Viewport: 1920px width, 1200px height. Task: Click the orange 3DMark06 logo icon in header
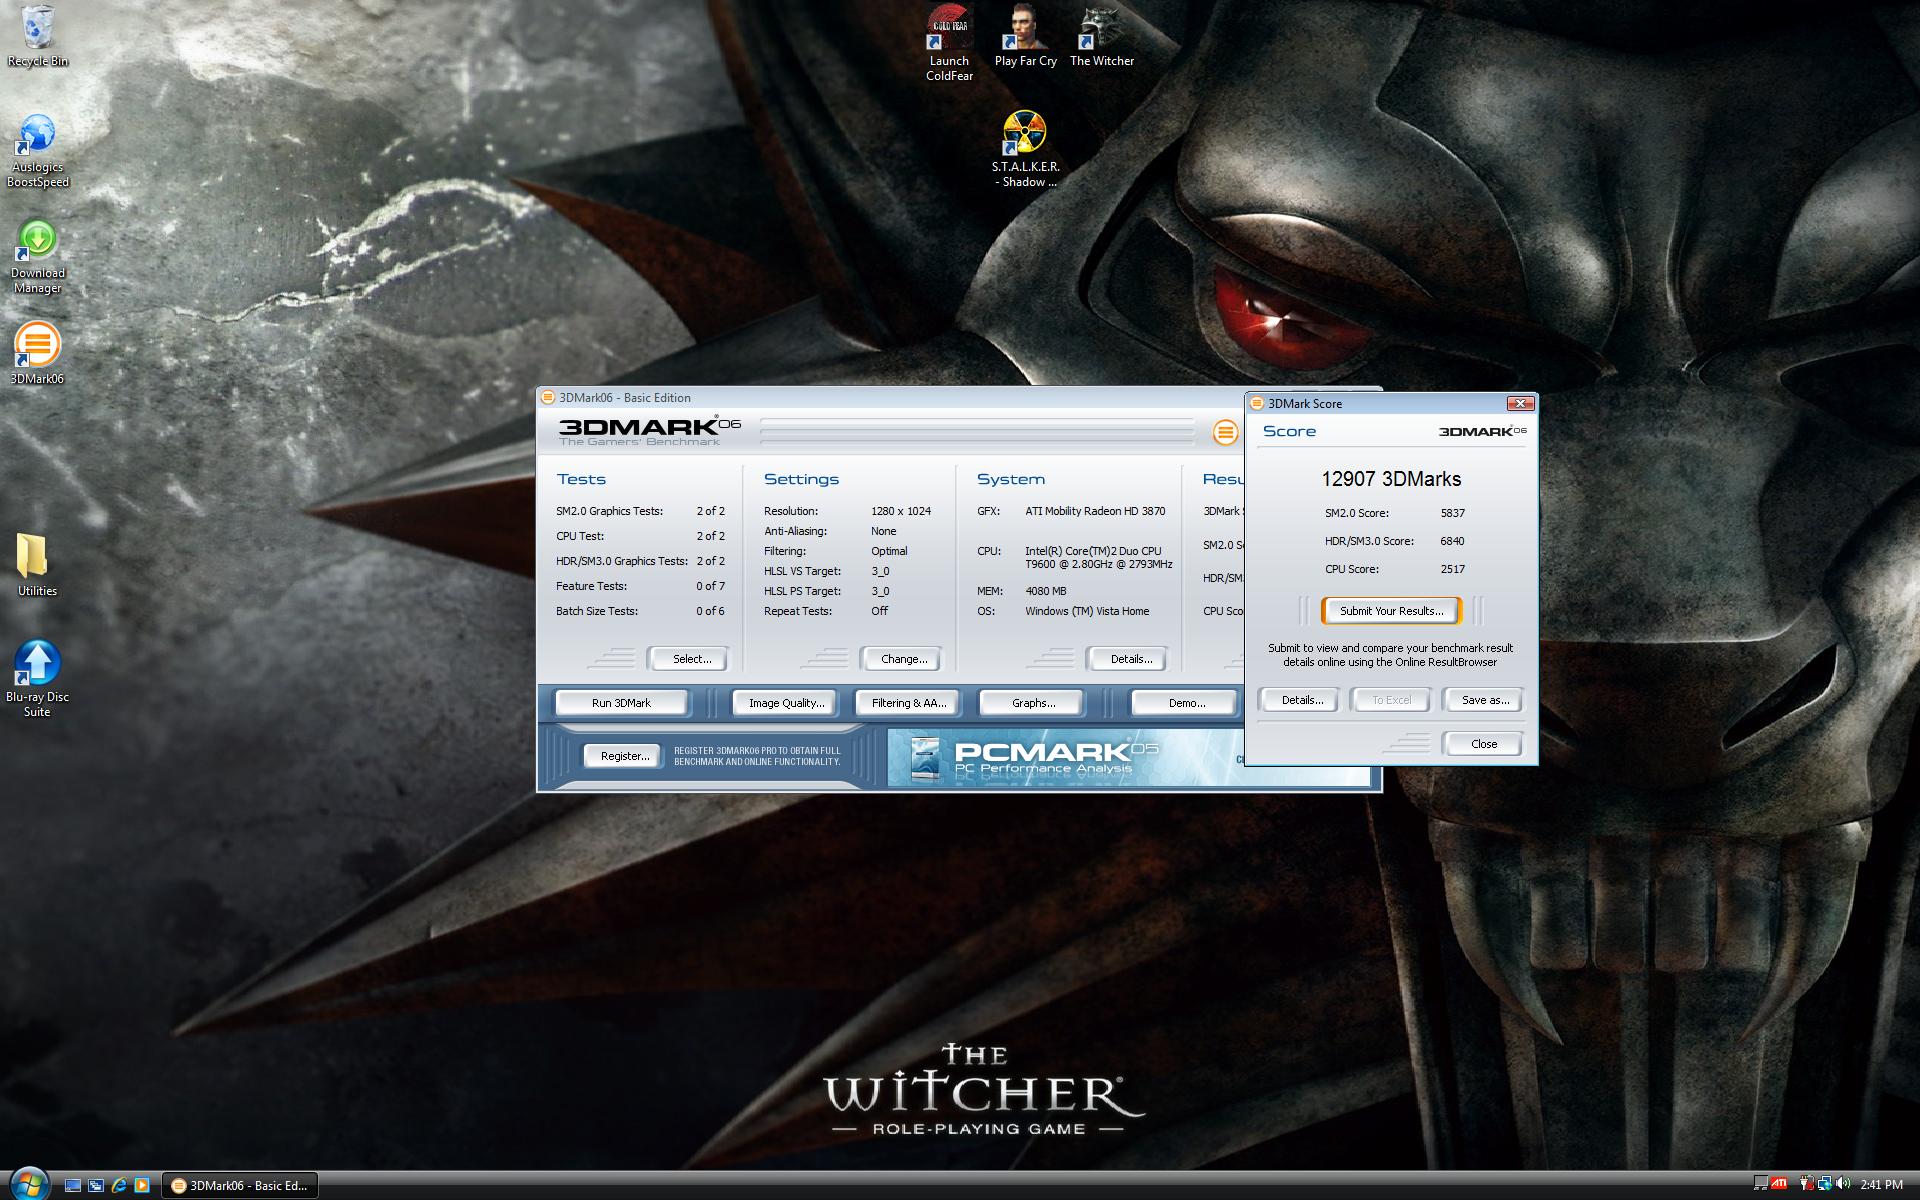point(1225,432)
